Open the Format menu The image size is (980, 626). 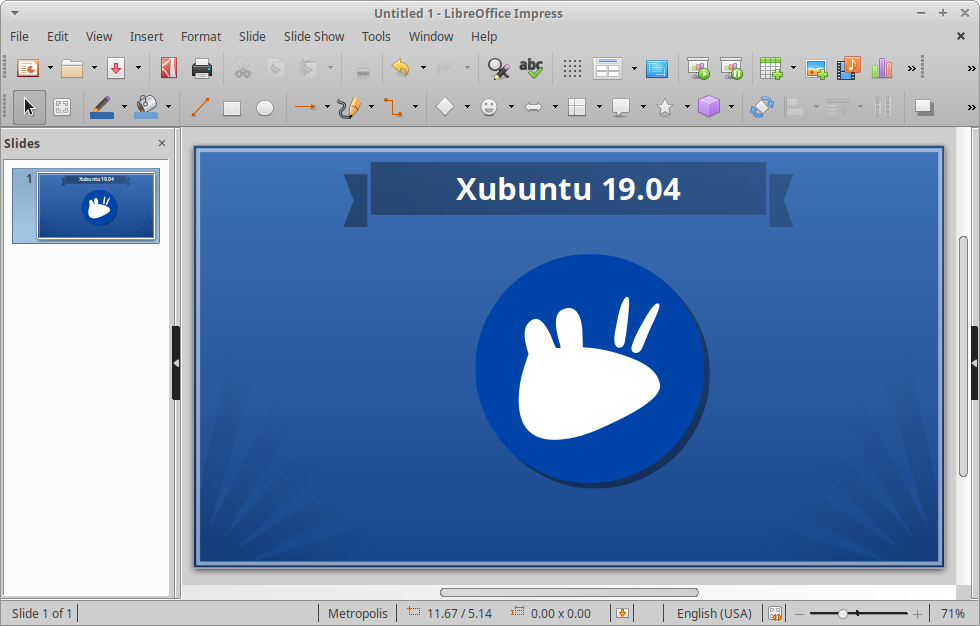[x=200, y=36]
